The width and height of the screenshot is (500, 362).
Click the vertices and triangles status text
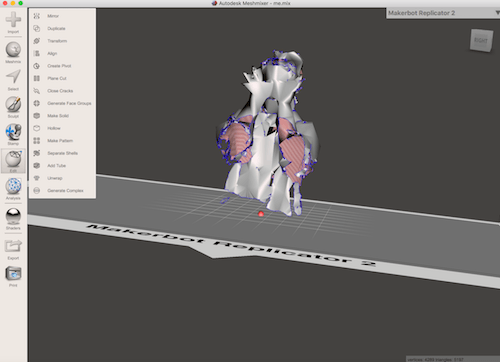click(435, 359)
